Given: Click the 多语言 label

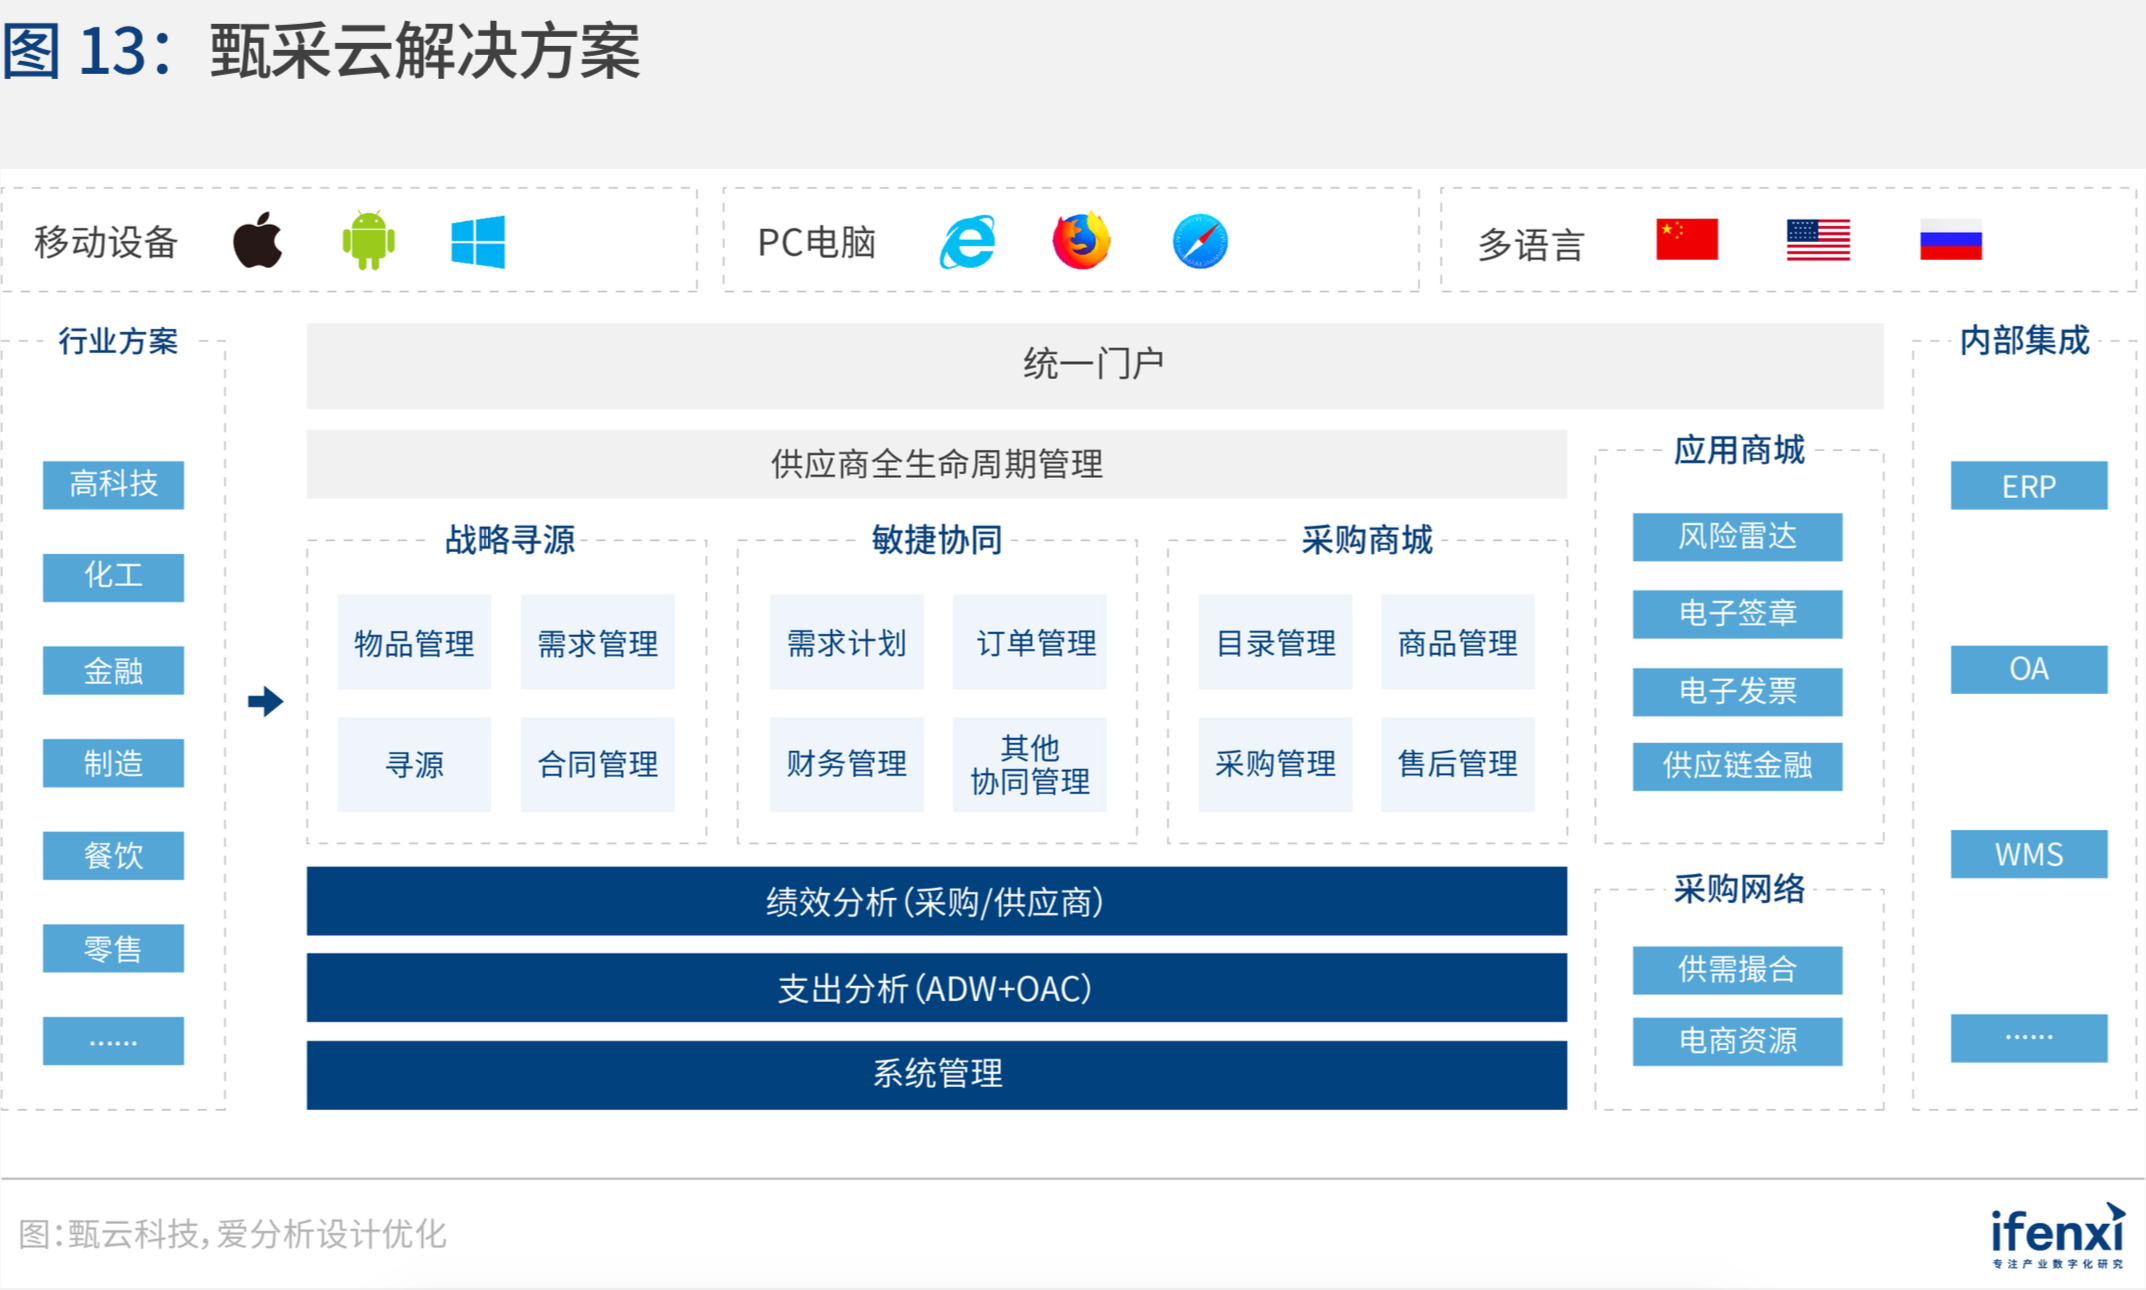Looking at the screenshot, I should point(1531,244).
